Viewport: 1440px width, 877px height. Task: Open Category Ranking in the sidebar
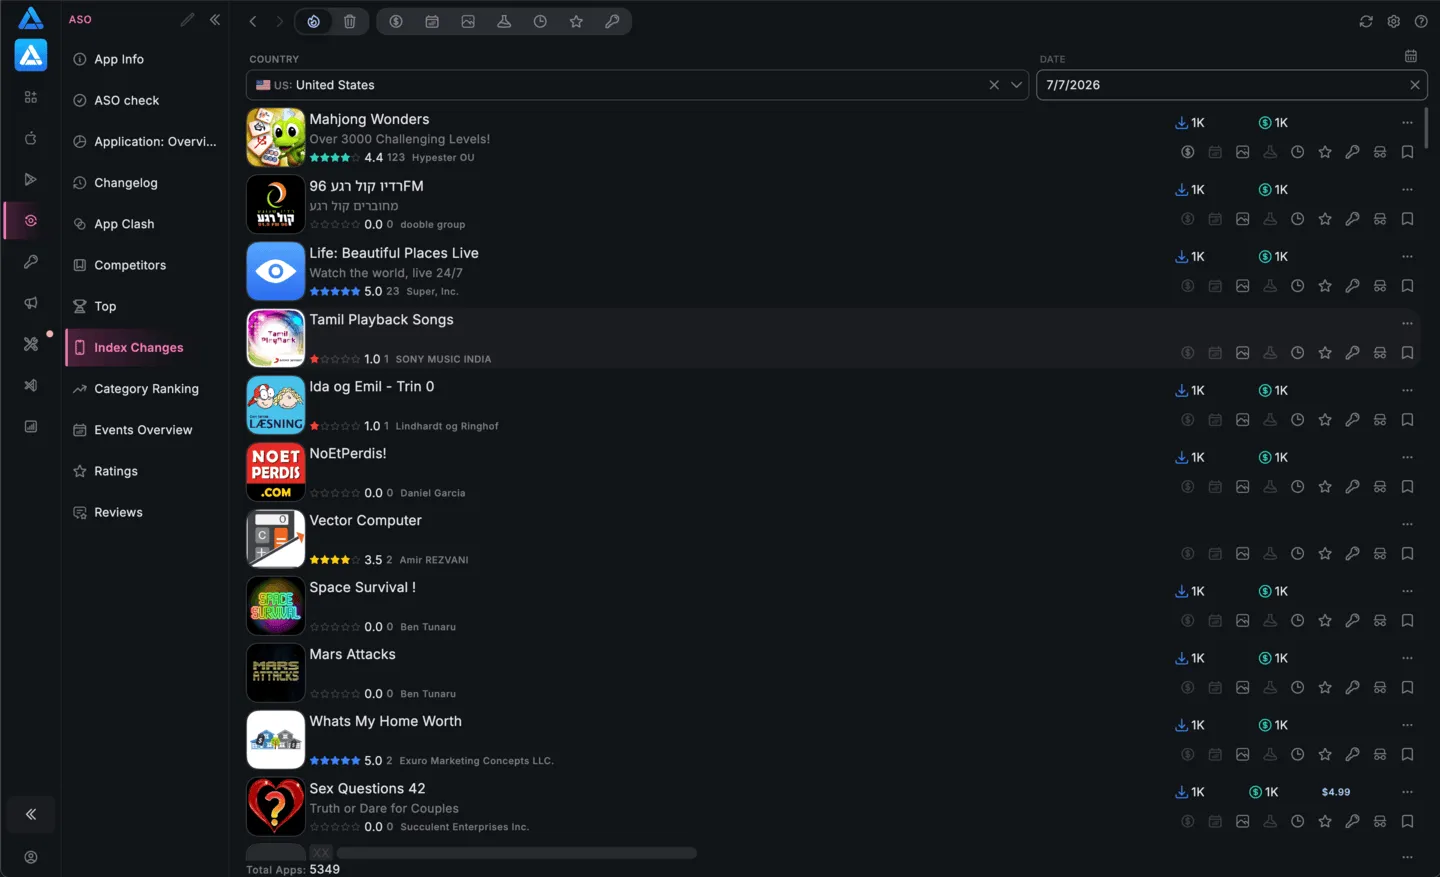pos(146,389)
